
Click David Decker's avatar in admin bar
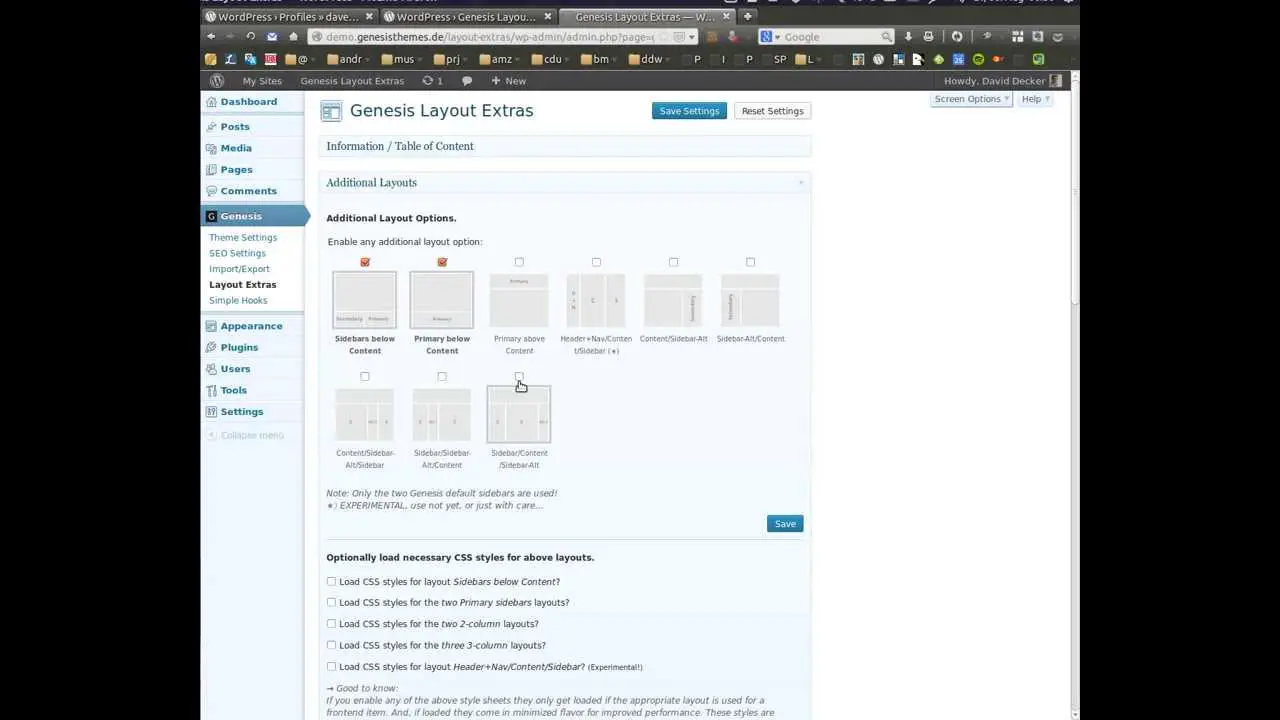click(x=1056, y=81)
